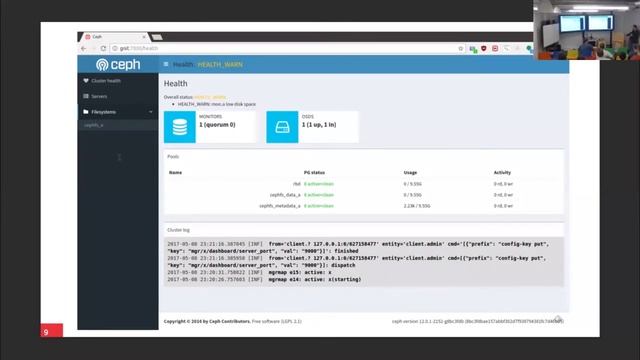Screen dimensions: 640x360
Task: Click the Filesystems folder icon in sidebar
Action: tap(86, 112)
